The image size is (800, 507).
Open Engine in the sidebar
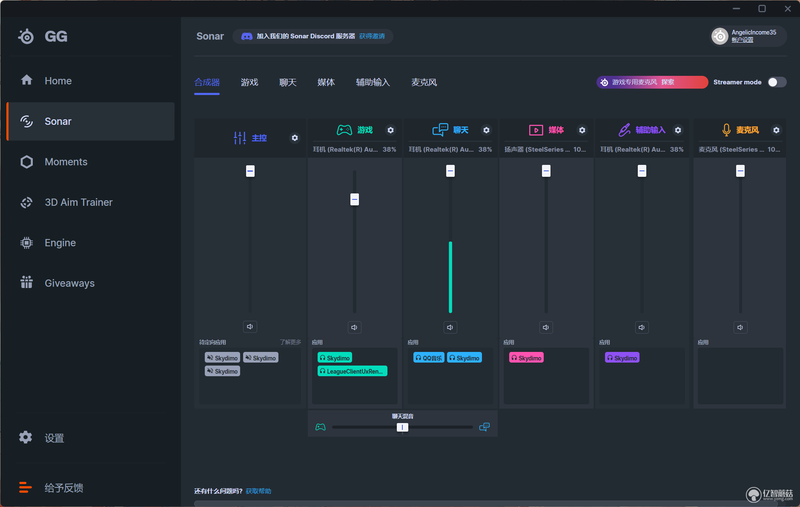point(60,243)
